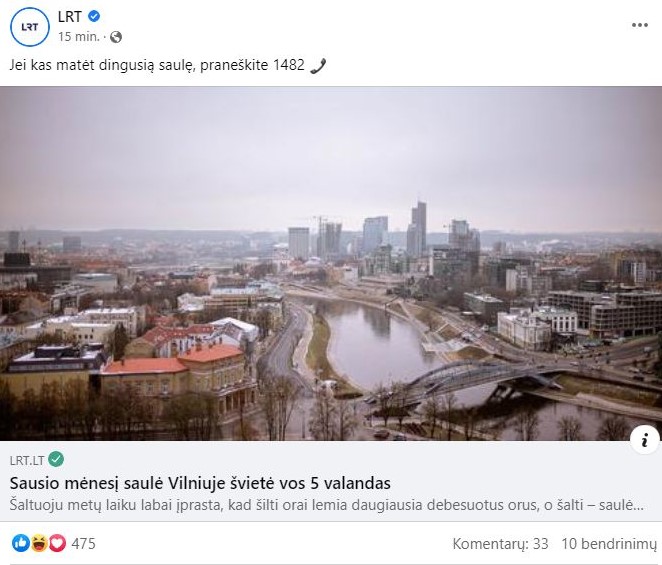Click the Love heart reaction icon
662x565 pixels.
(x=57, y=543)
